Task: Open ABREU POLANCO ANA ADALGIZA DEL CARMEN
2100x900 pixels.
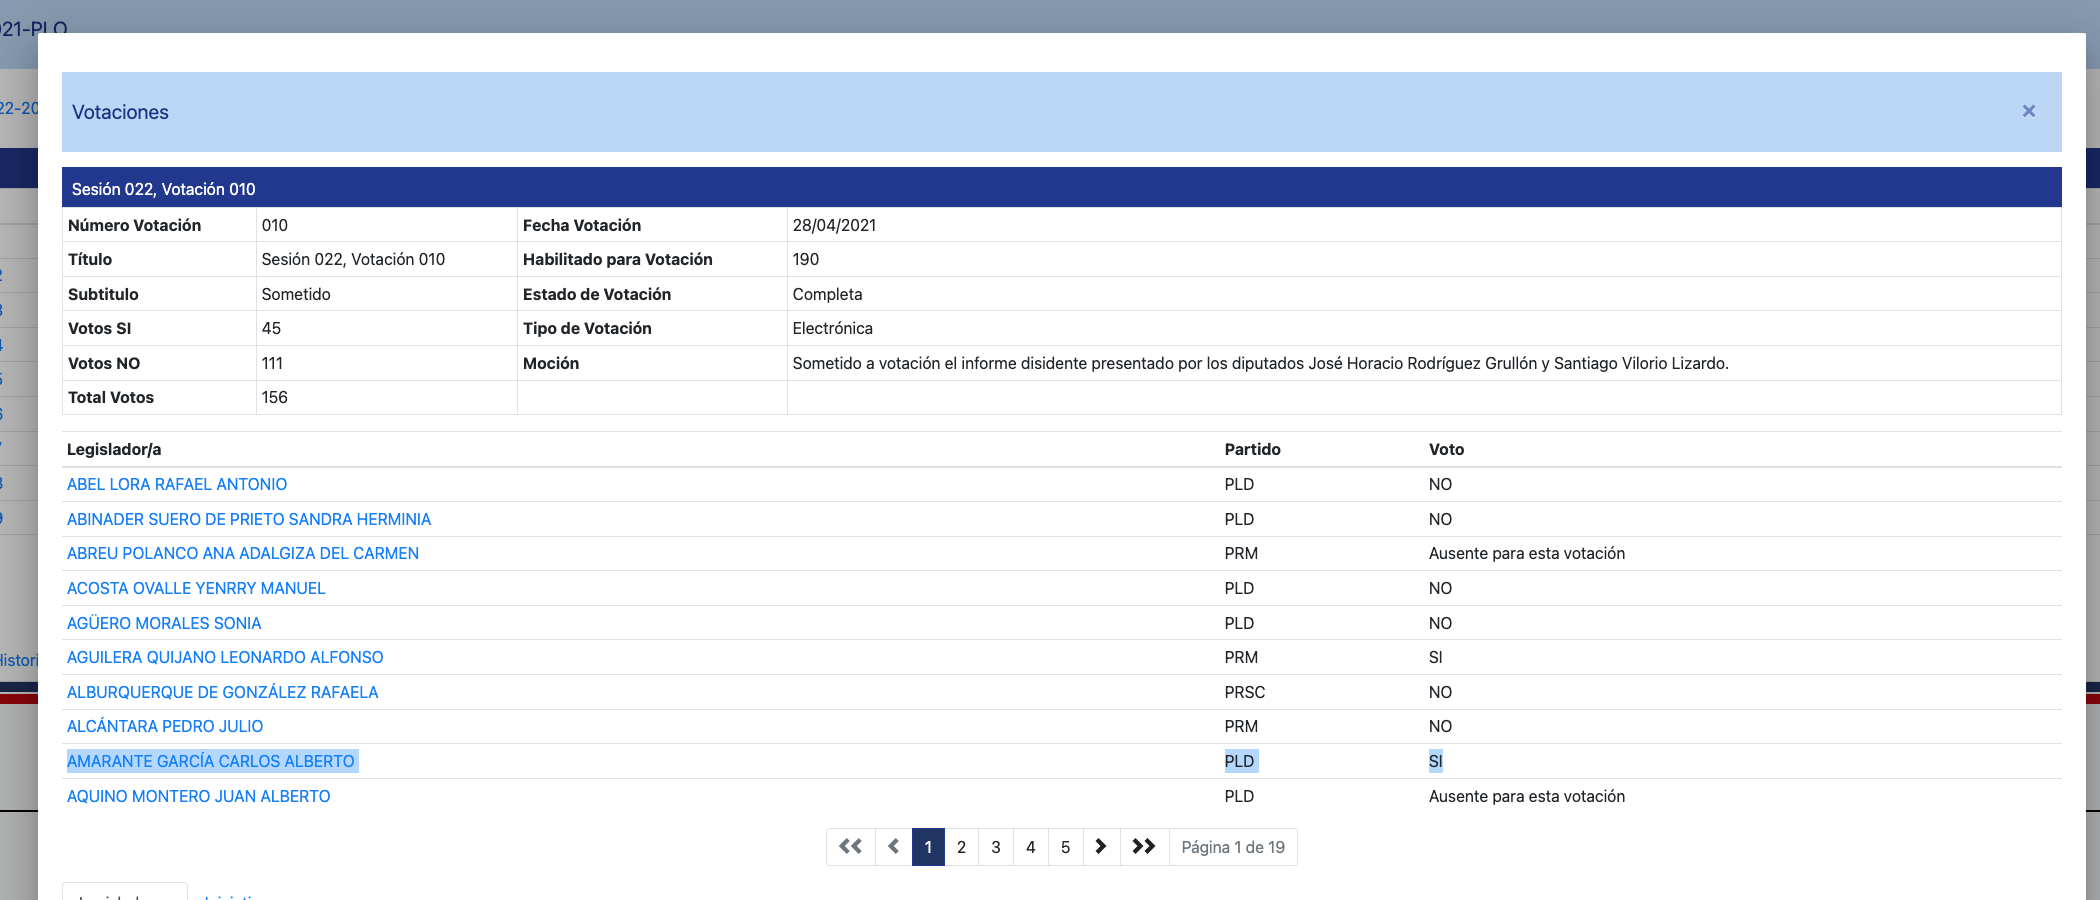Action: (243, 553)
